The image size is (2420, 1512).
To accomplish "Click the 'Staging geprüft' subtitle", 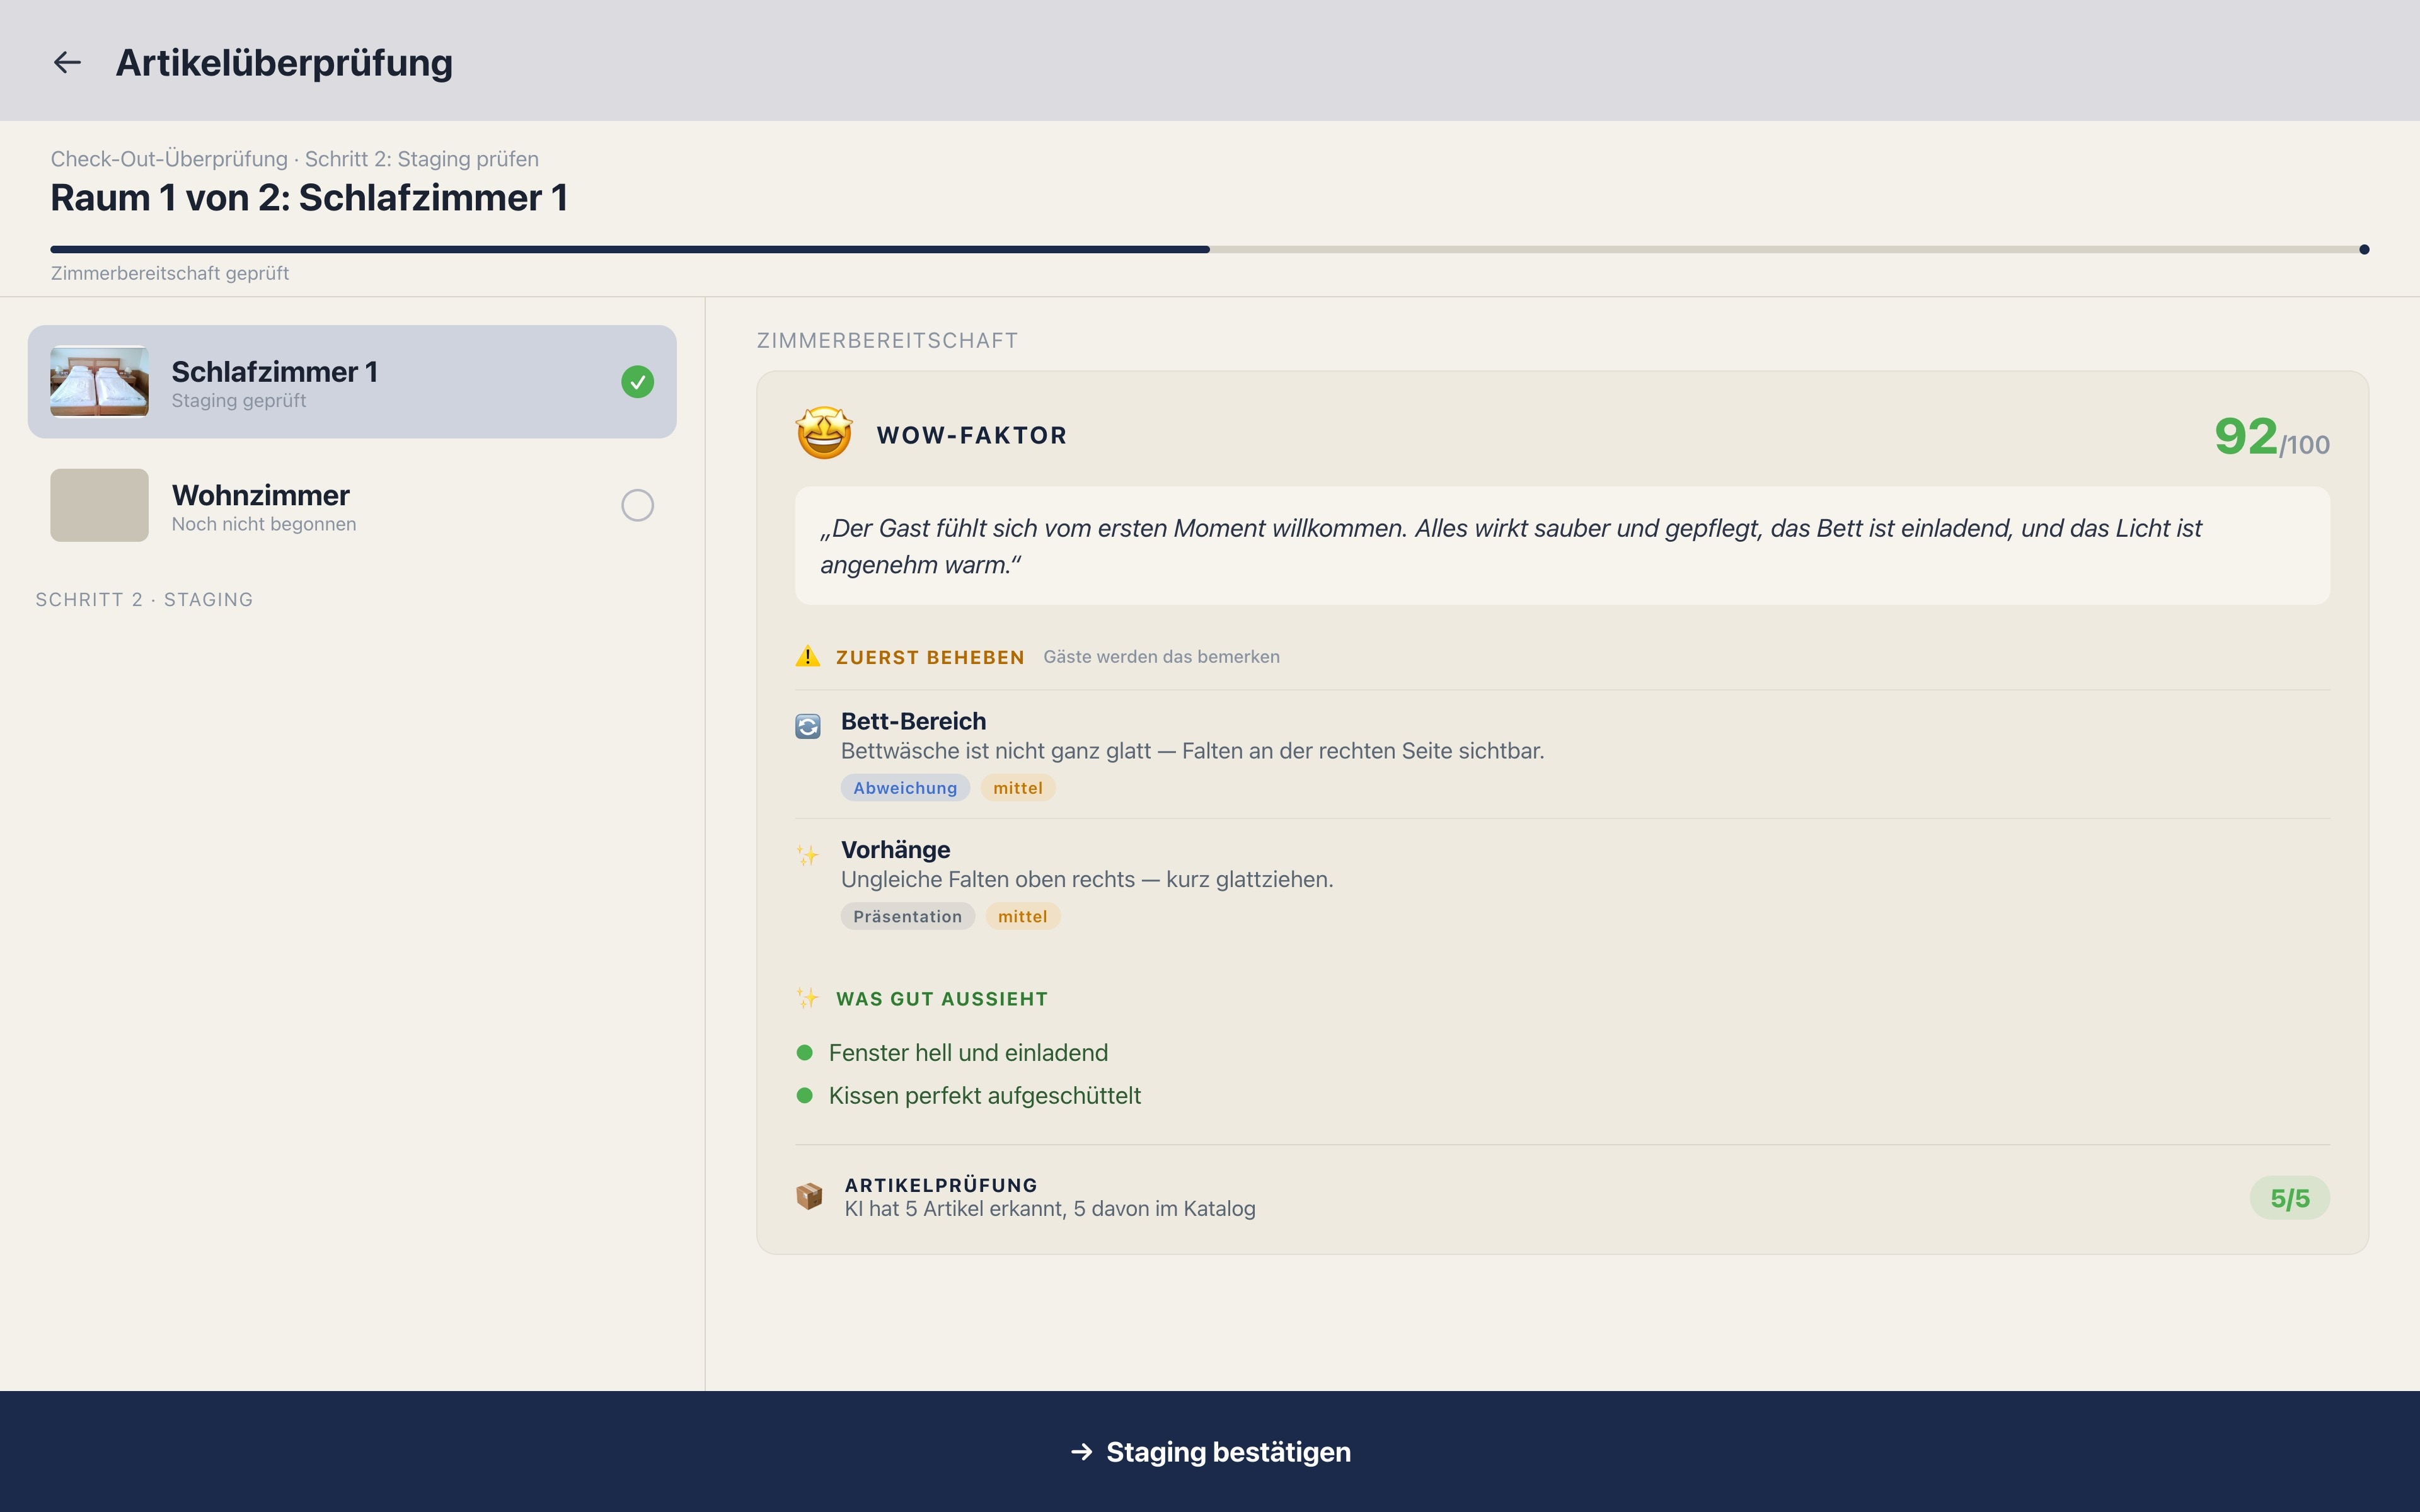I will (239, 400).
